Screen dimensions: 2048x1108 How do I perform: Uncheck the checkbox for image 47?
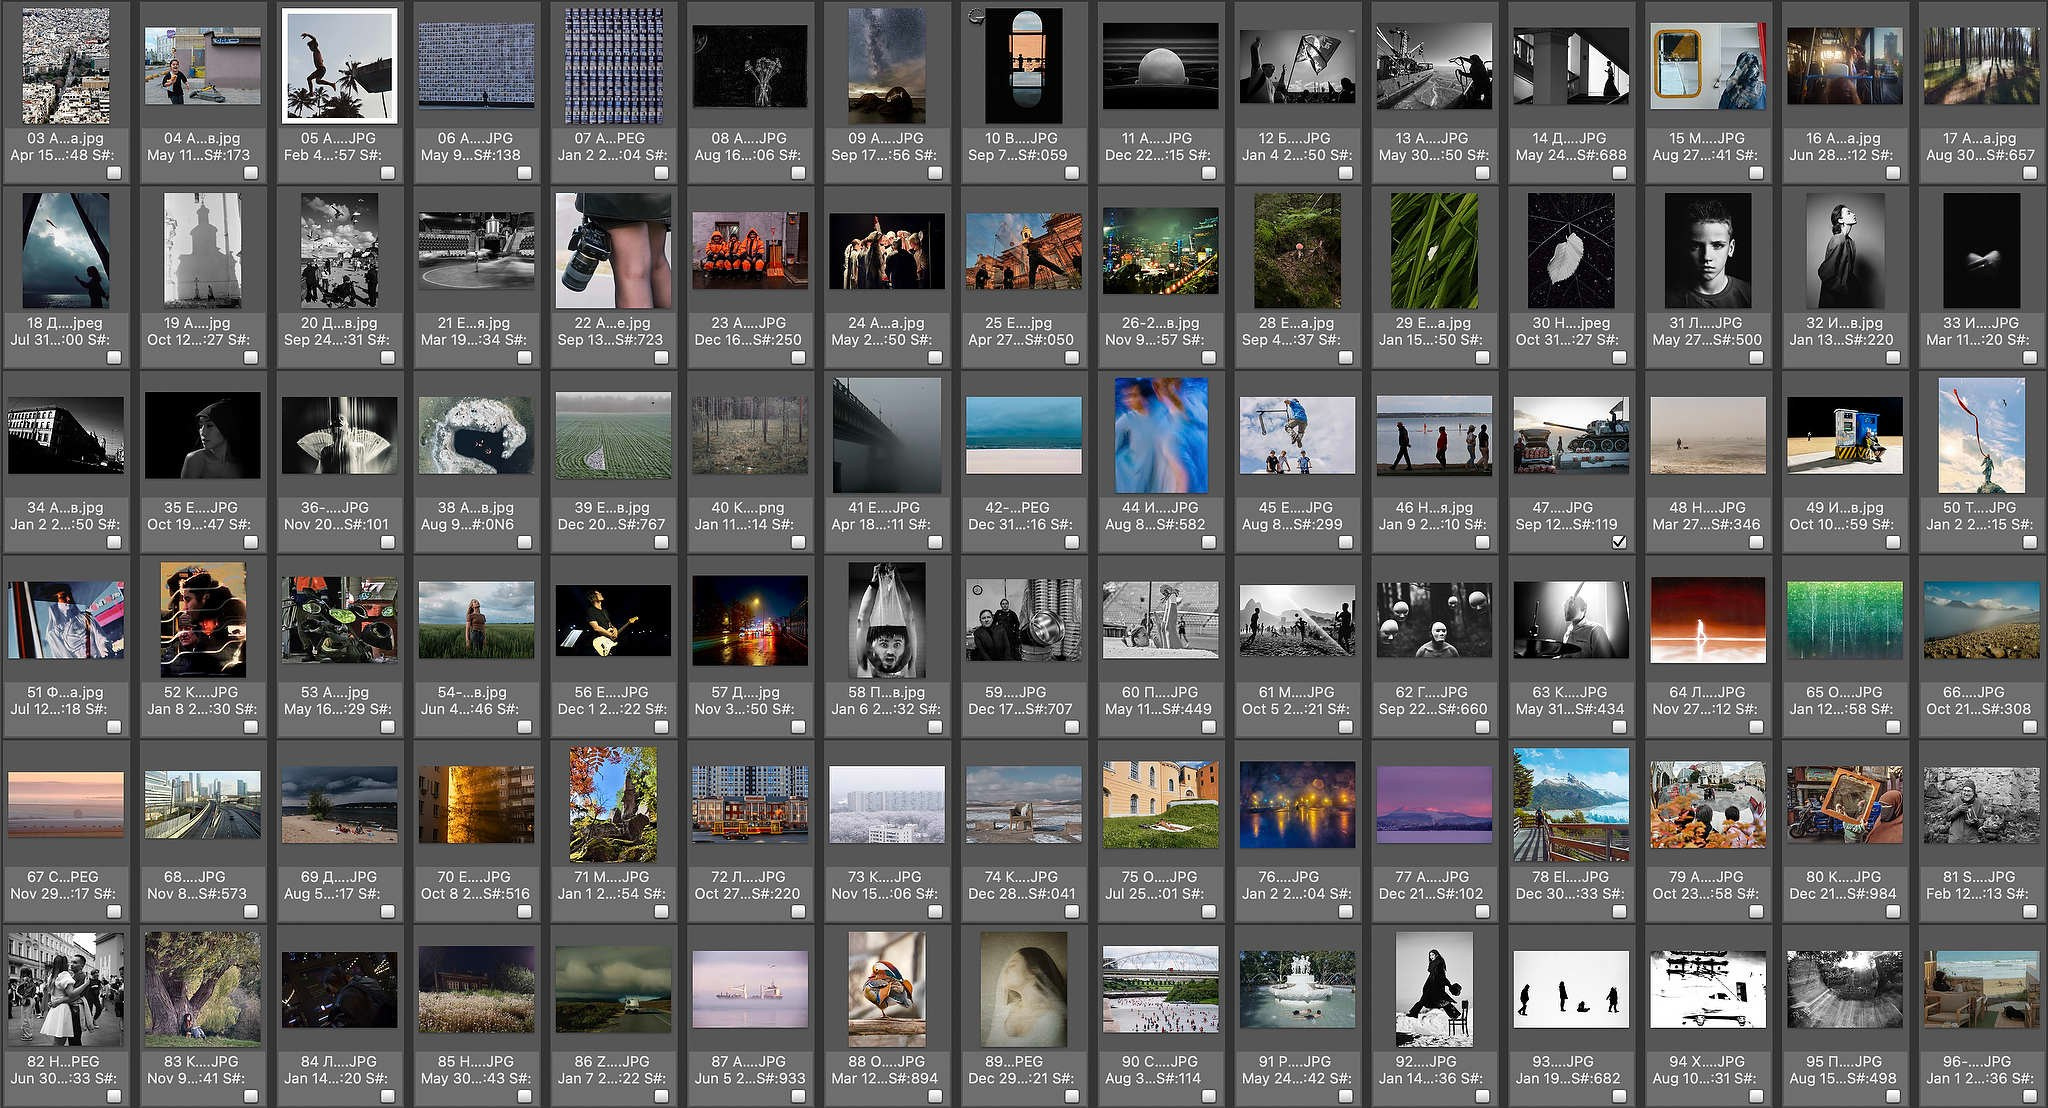pyautogui.click(x=1619, y=542)
